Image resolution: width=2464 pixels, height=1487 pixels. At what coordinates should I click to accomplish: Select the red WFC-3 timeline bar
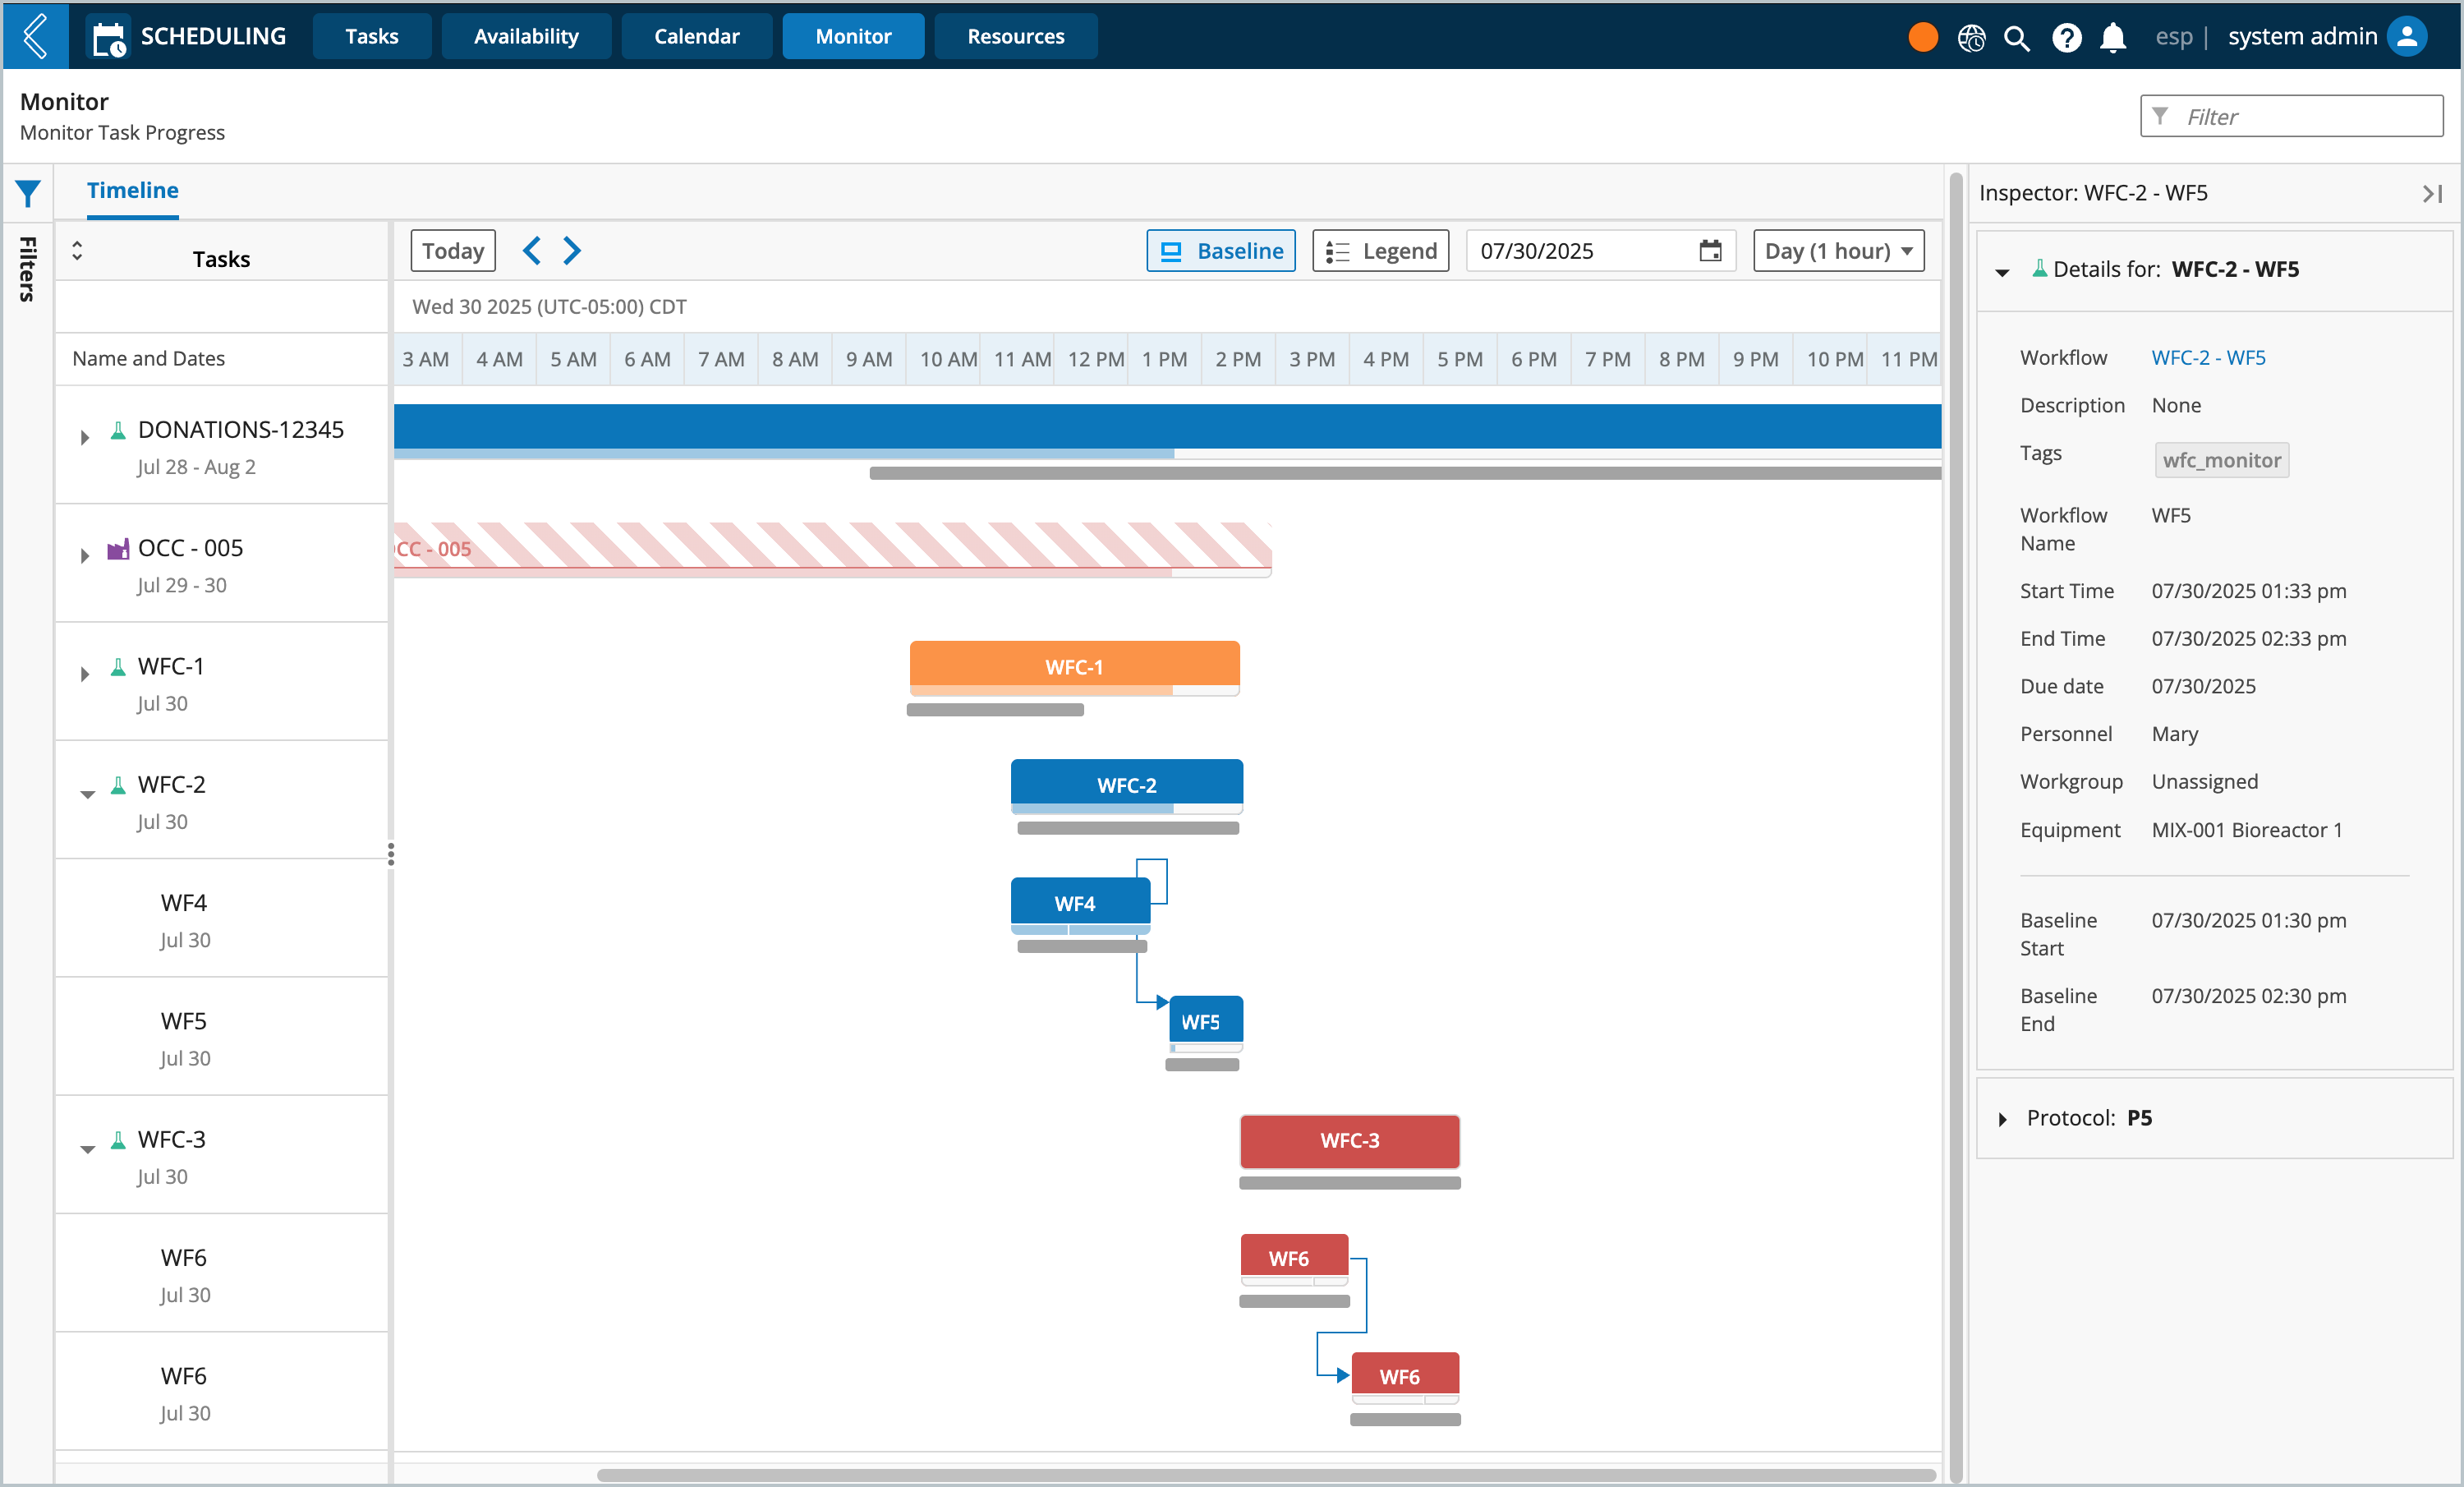[1349, 1140]
